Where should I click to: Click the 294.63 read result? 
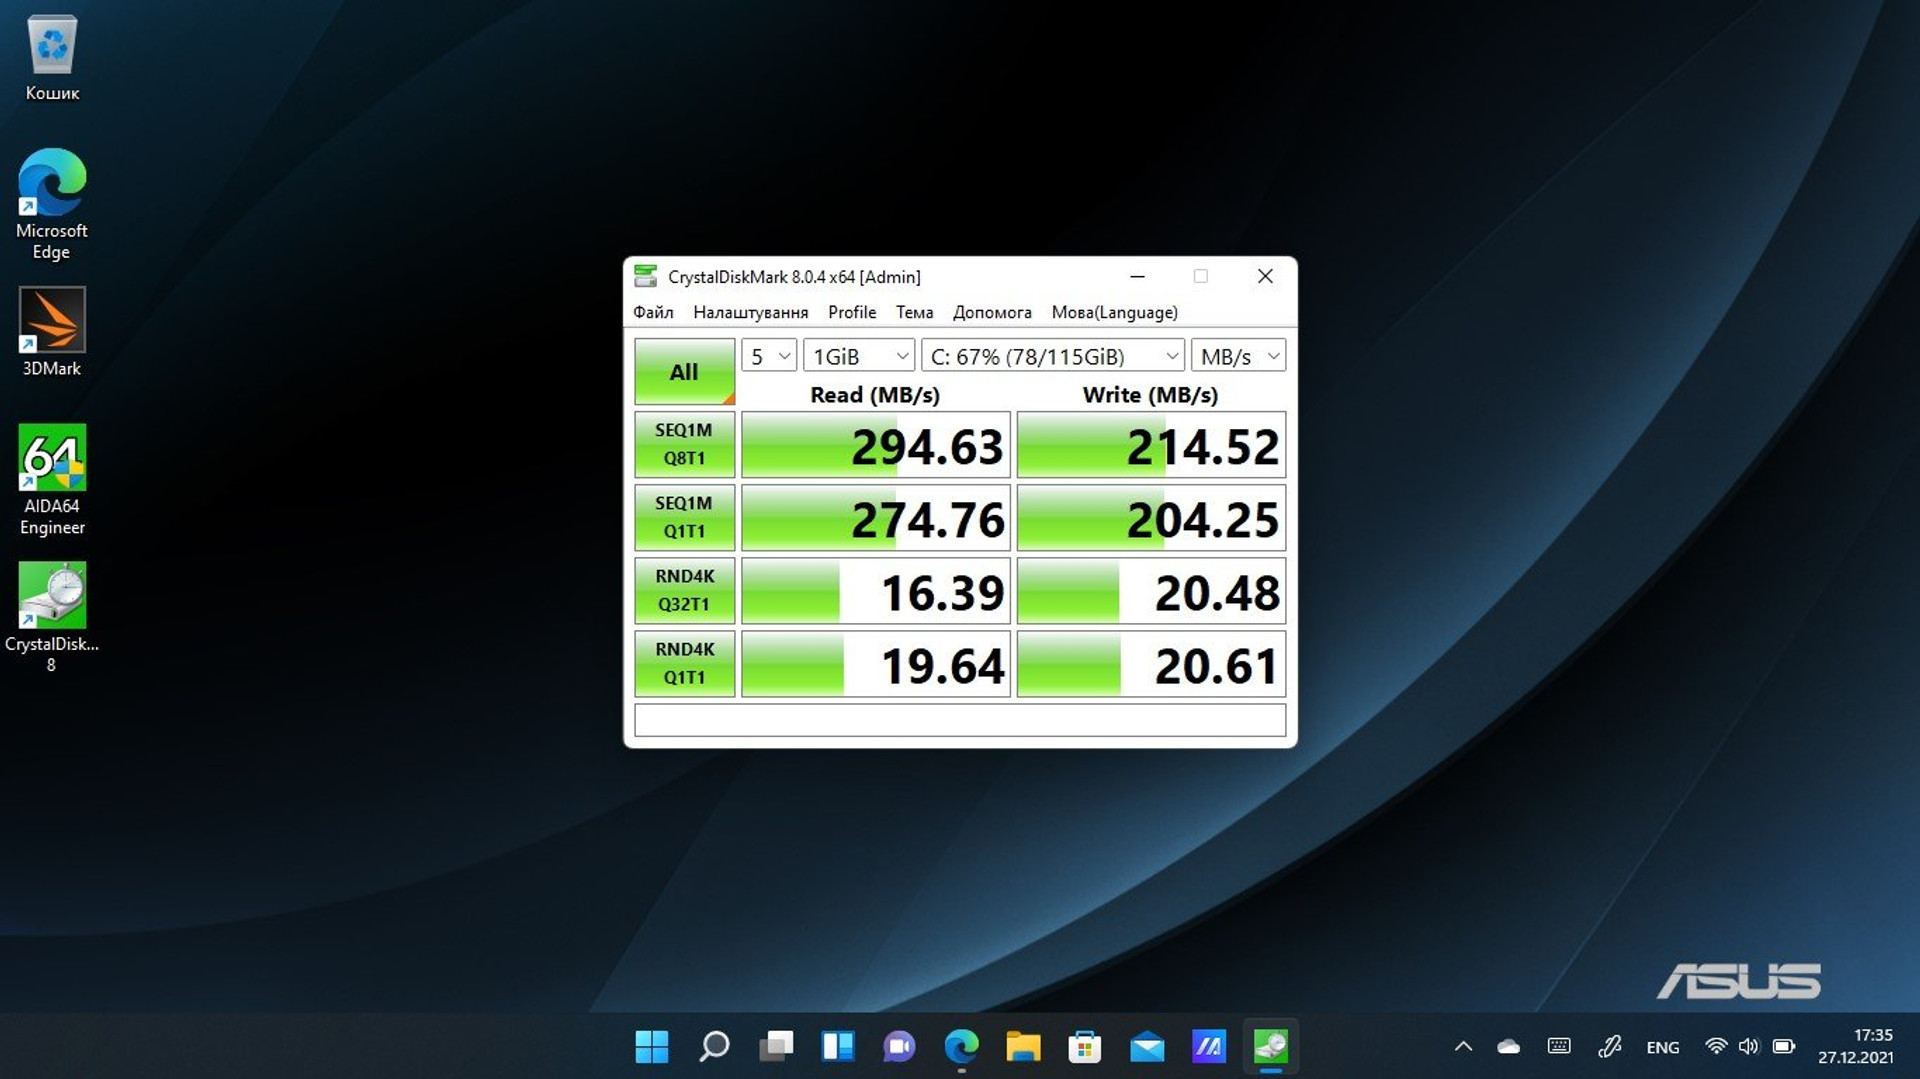pyautogui.click(x=876, y=445)
